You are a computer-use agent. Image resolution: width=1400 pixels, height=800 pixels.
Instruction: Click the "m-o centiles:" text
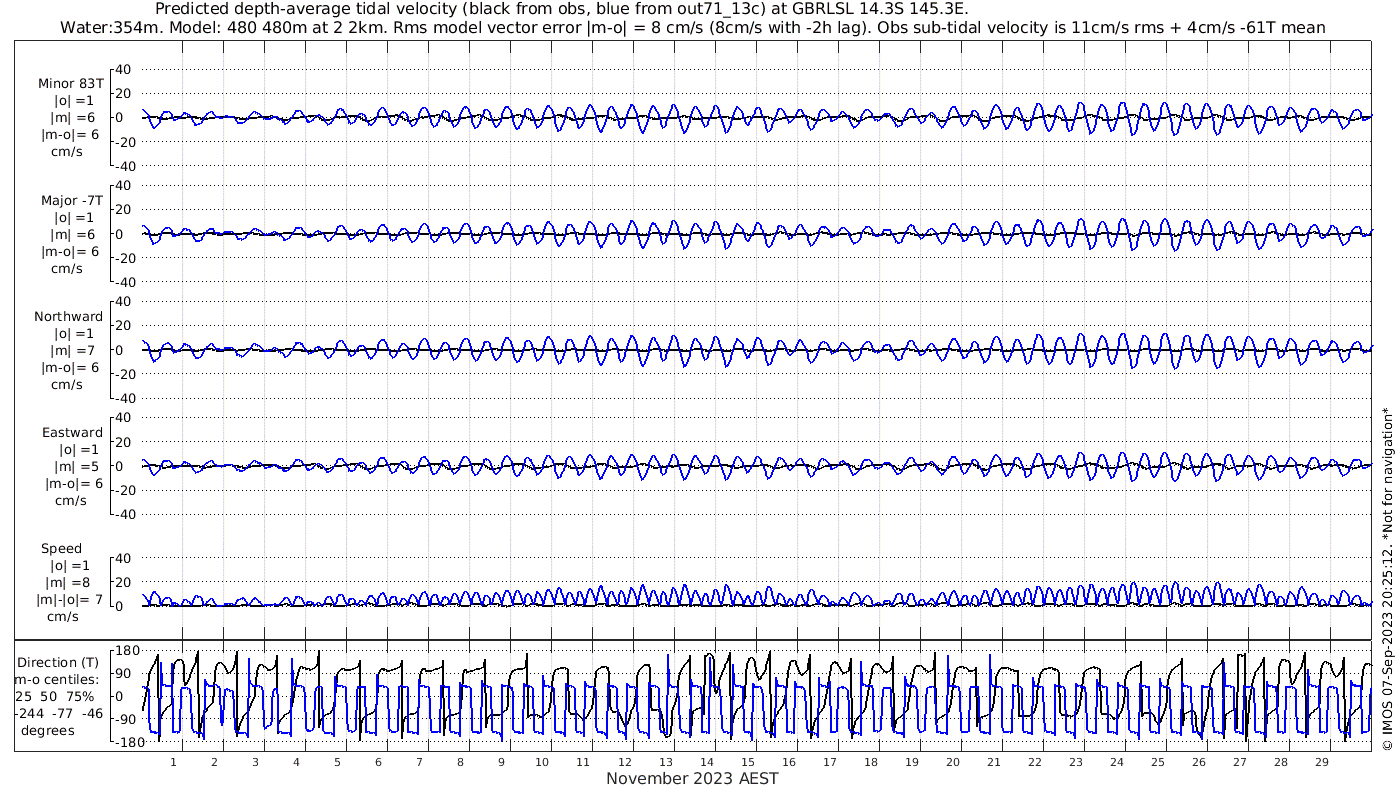(57, 679)
